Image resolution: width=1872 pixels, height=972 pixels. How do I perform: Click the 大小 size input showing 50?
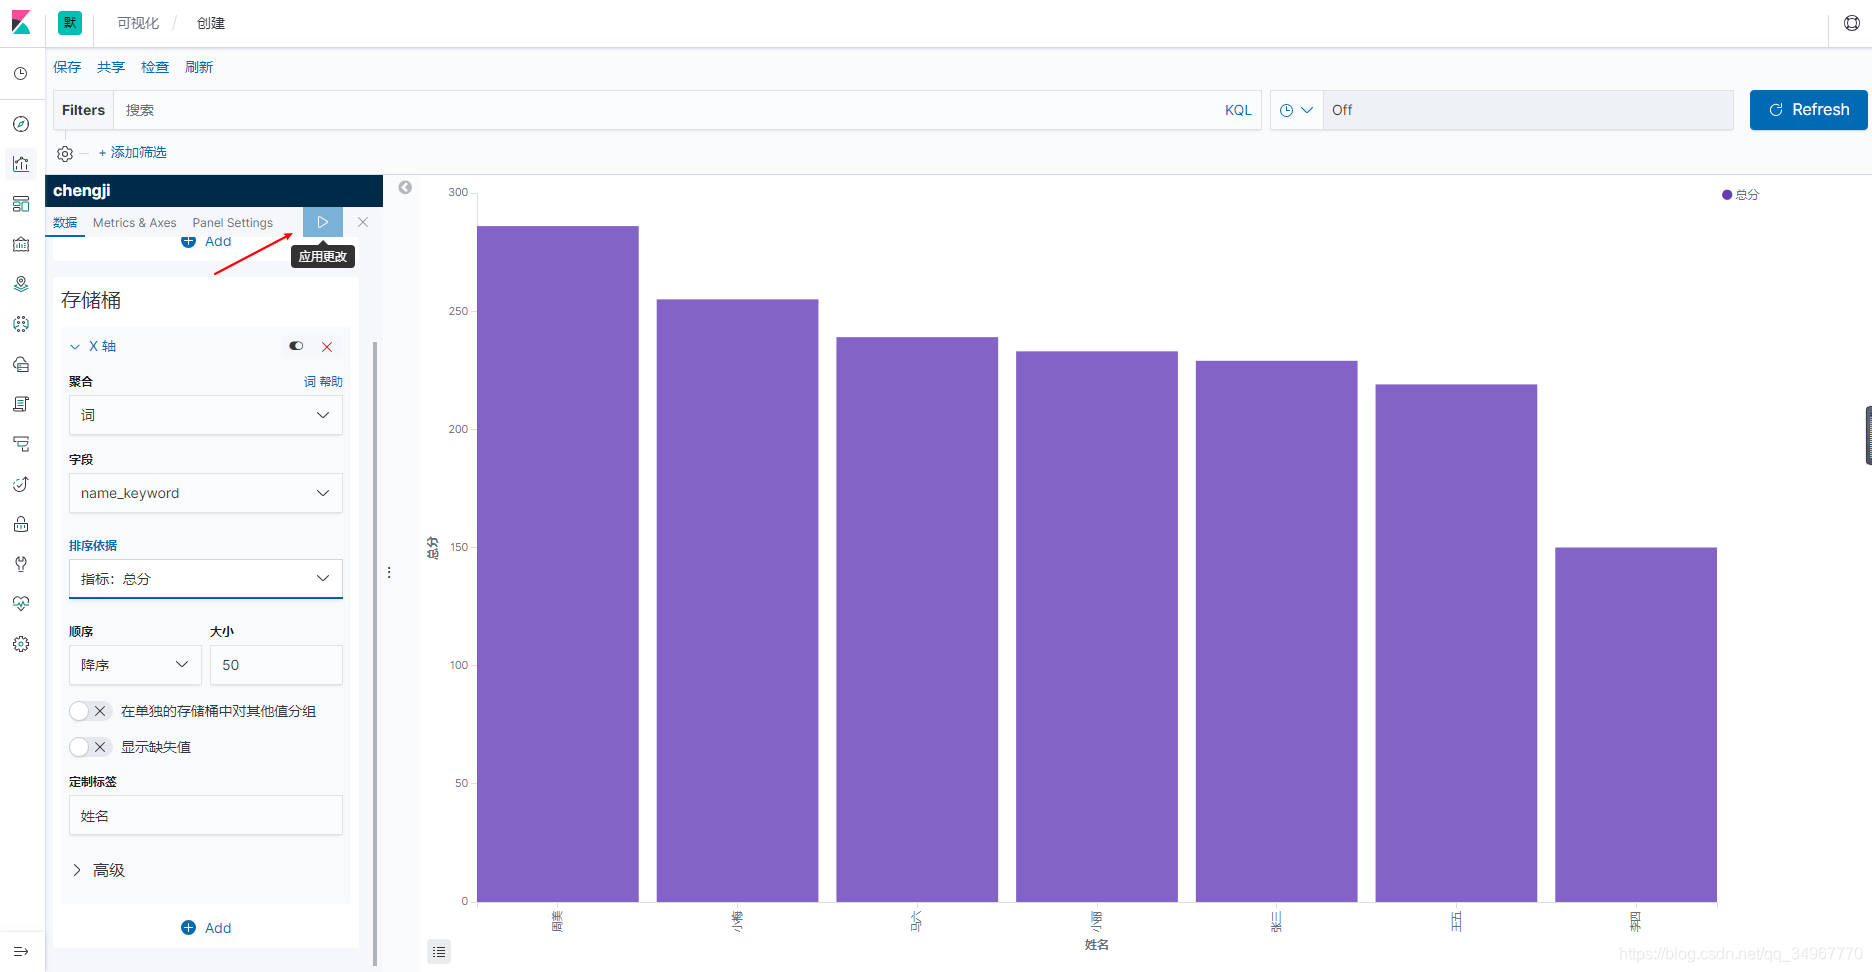pyautogui.click(x=276, y=665)
